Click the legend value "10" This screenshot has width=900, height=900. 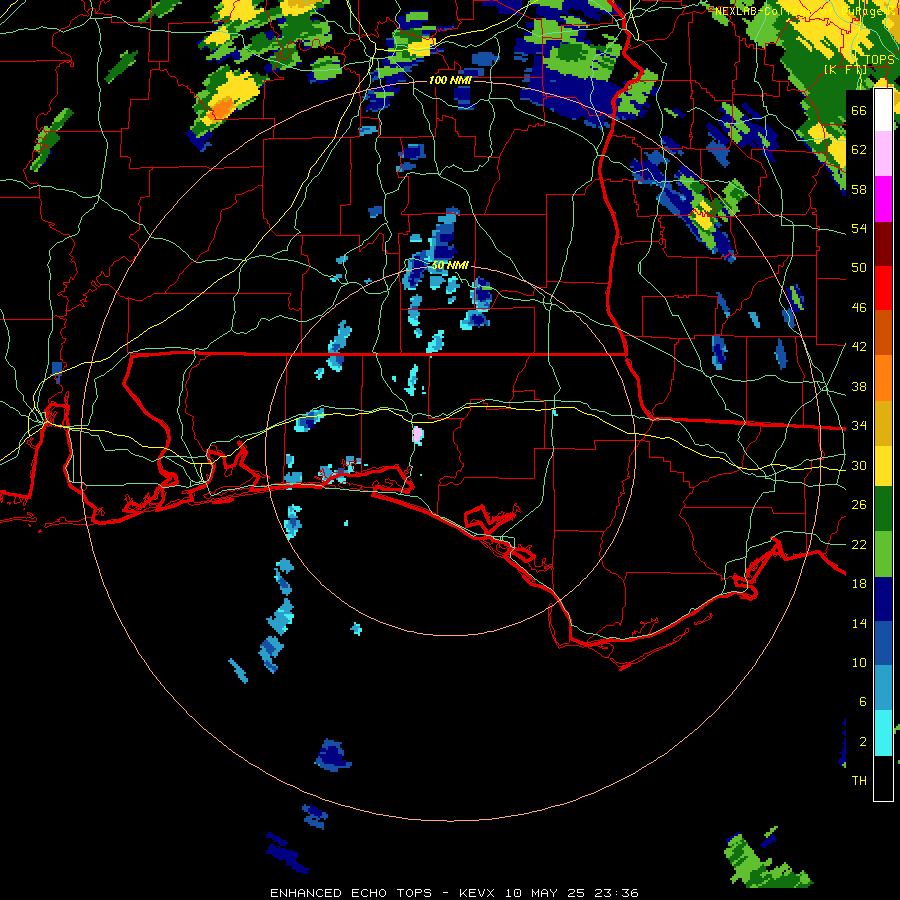coord(859,663)
